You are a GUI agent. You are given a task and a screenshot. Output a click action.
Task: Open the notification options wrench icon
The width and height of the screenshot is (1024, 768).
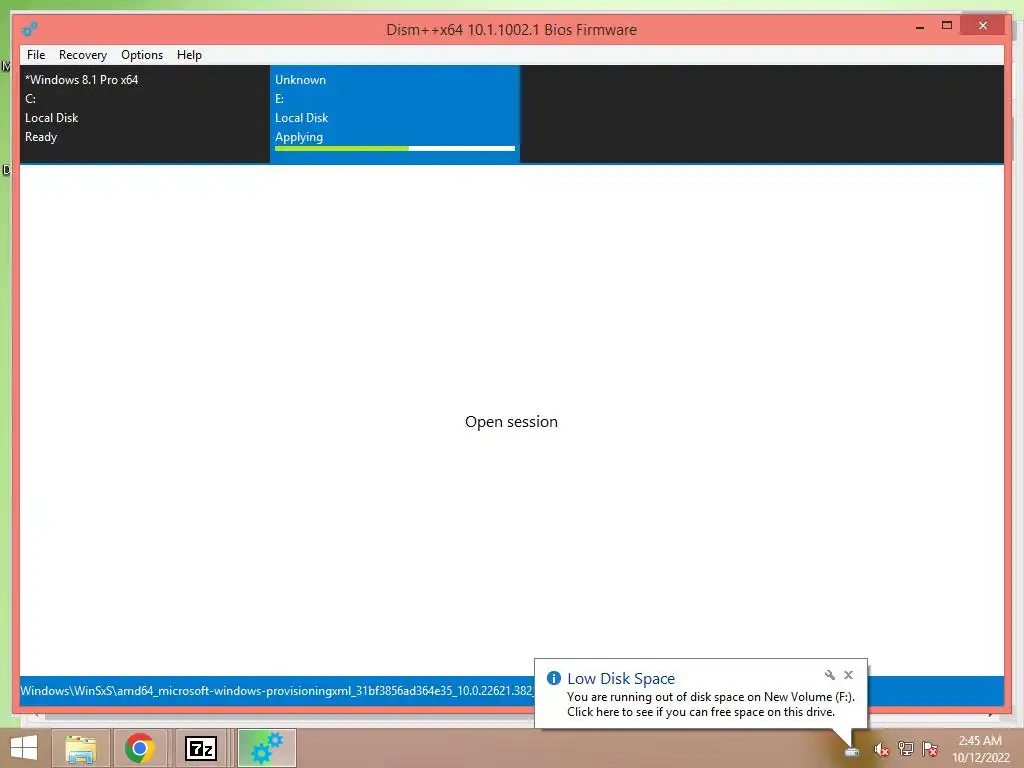[x=829, y=675]
